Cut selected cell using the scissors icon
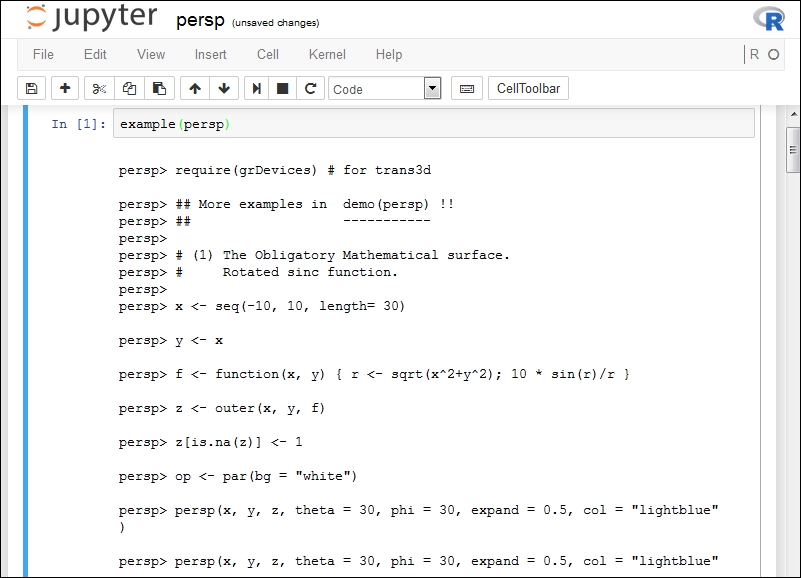The height and width of the screenshot is (578, 801). pyautogui.click(x=99, y=88)
